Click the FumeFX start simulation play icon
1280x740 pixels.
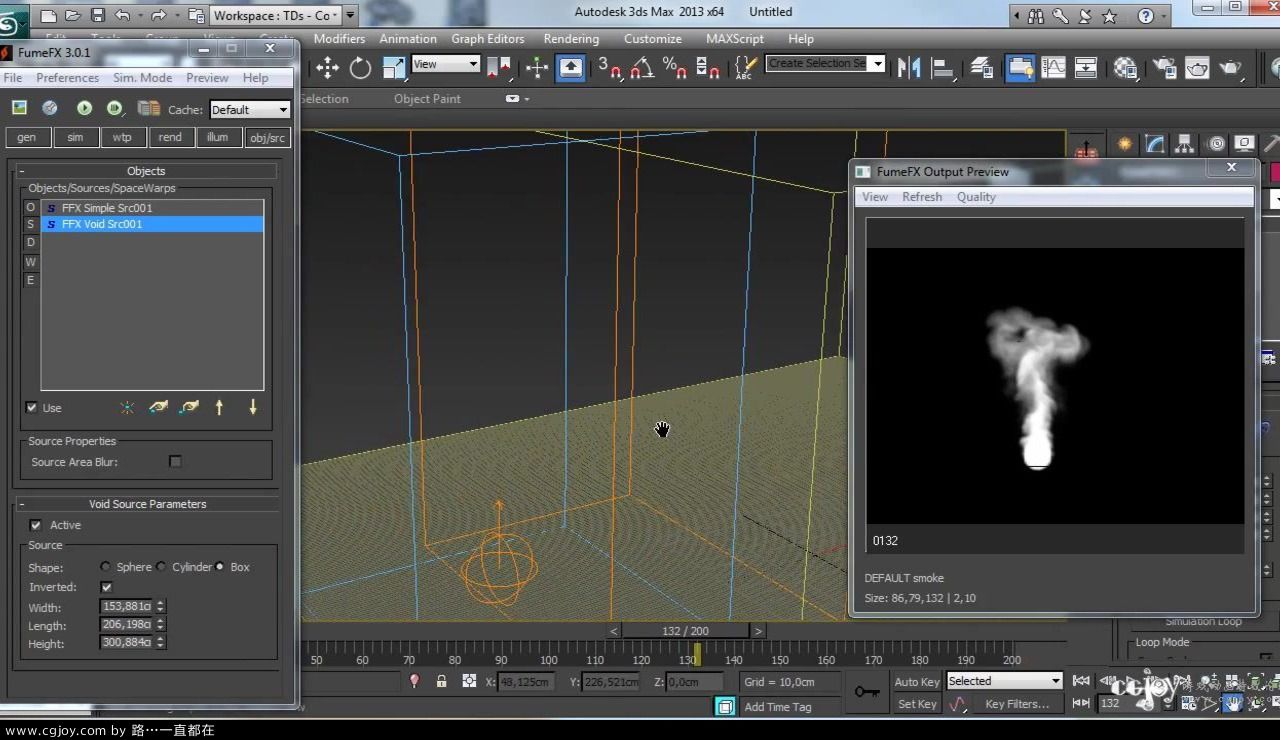[84, 108]
